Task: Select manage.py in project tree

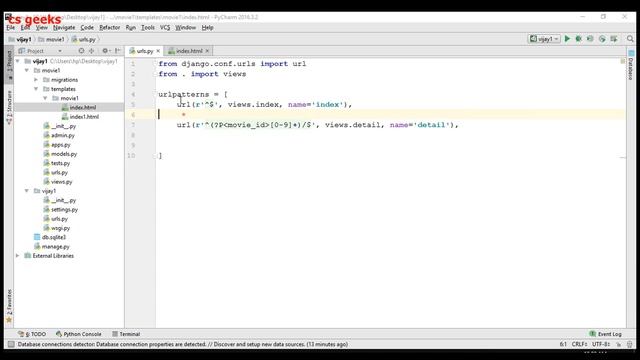Action: [56, 247]
